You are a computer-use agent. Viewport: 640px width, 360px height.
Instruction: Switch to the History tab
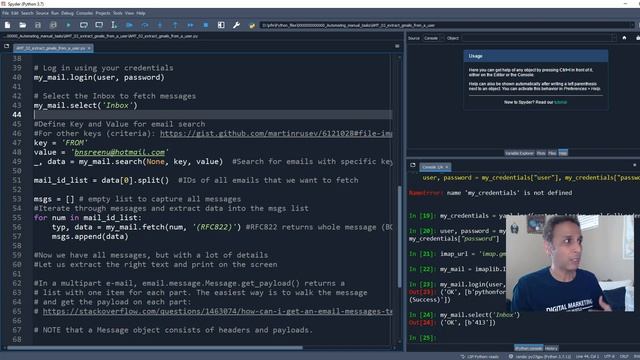click(551, 349)
